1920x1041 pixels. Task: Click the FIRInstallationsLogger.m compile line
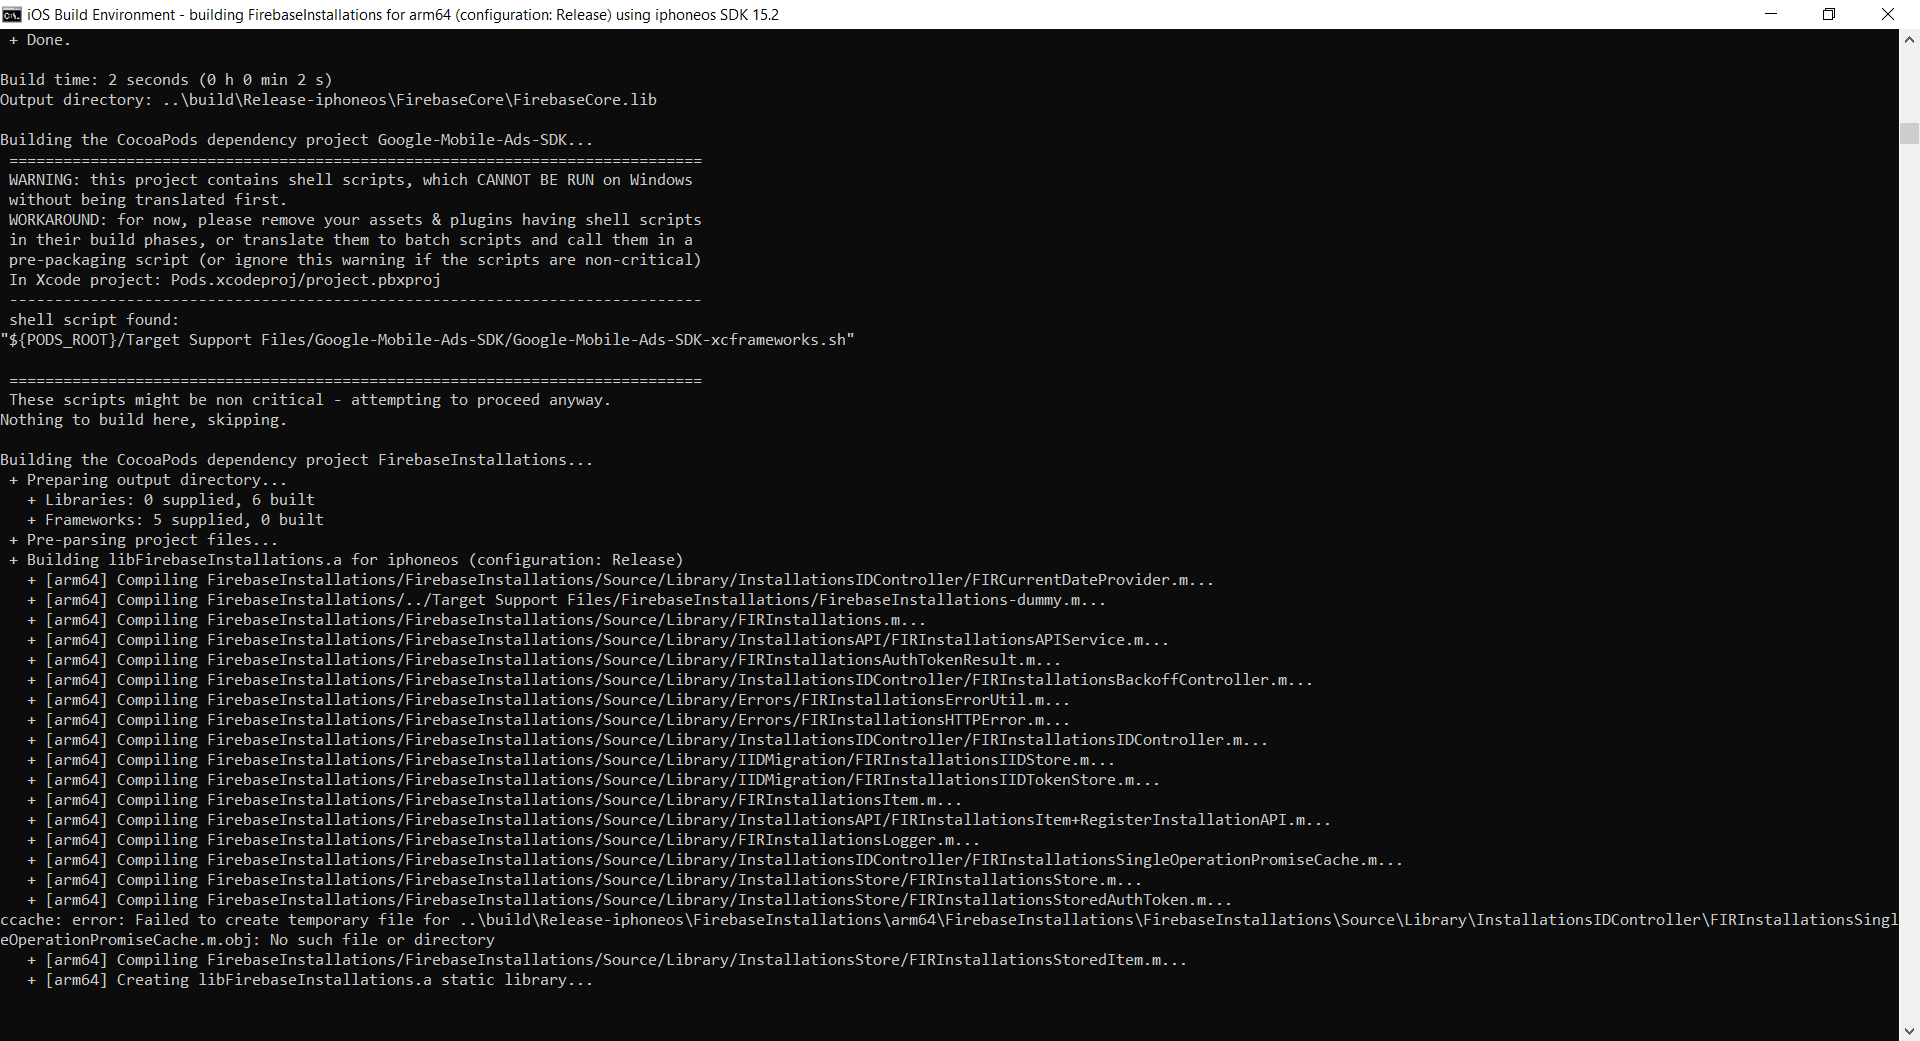(x=503, y=840)
